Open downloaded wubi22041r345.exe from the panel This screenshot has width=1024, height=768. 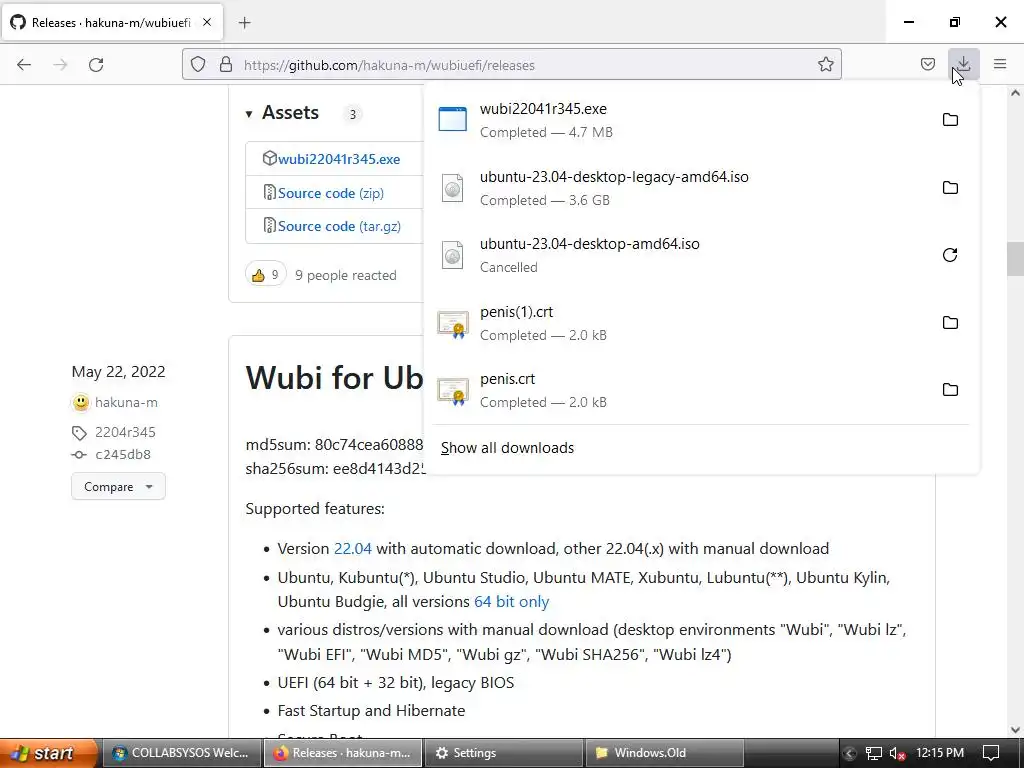[x=679, y=120]
